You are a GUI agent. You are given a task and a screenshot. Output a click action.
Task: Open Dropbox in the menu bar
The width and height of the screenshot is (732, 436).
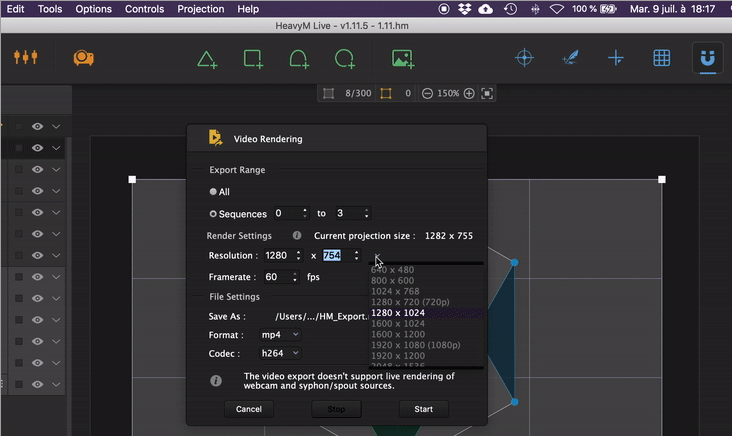(x=465, y=9)
